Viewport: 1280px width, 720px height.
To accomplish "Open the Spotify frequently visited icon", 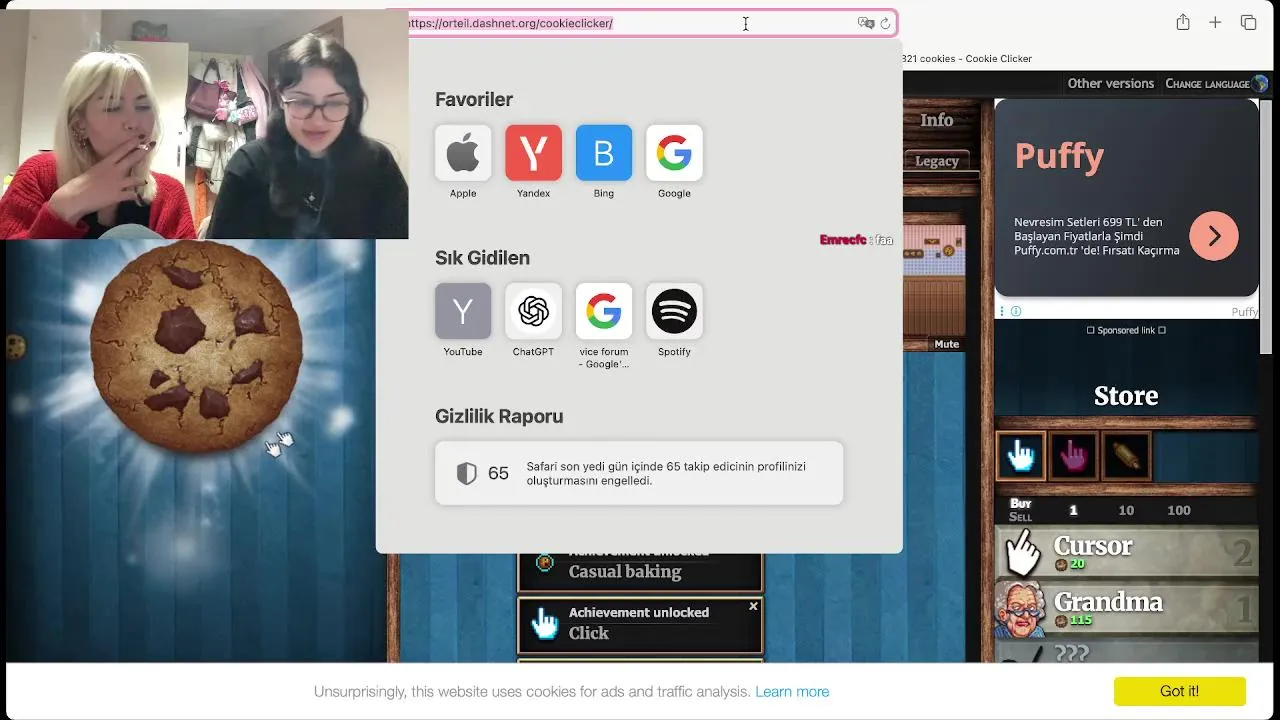I will [x=674, y=311].
